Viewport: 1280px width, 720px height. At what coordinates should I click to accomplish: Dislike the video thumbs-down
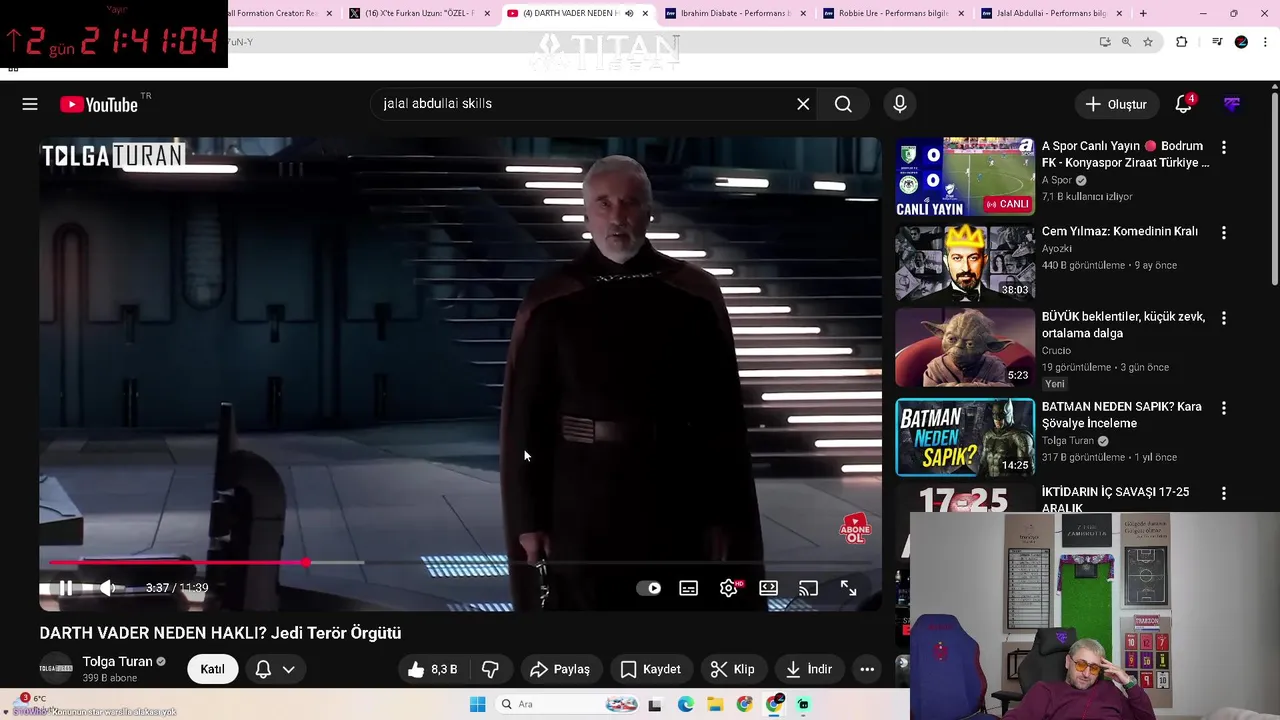pyautogui.click(x=490, y=669)
